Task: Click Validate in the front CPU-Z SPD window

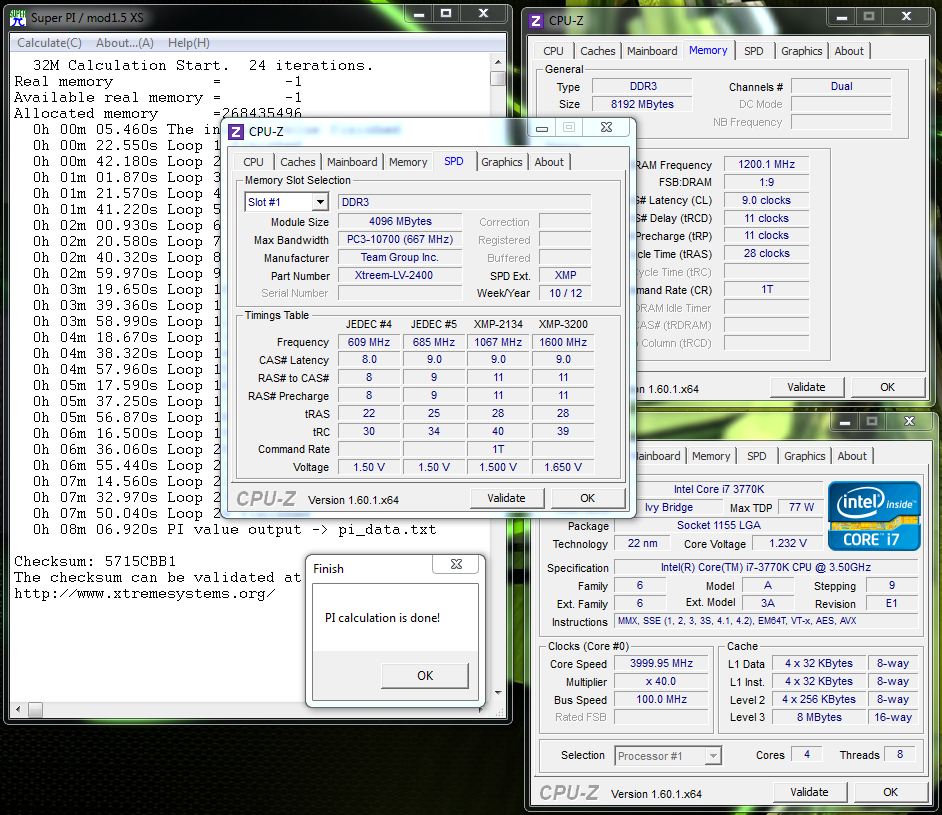Action: click(x=506, y=498)
